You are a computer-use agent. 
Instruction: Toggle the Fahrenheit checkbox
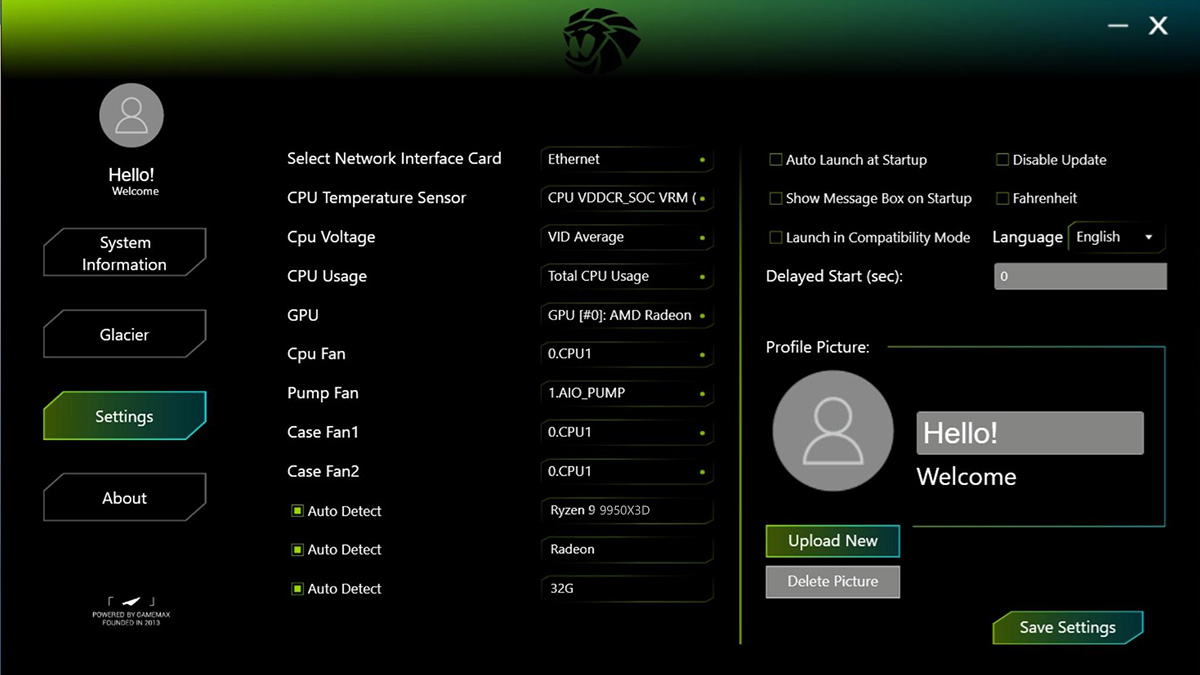(1002, 199)
